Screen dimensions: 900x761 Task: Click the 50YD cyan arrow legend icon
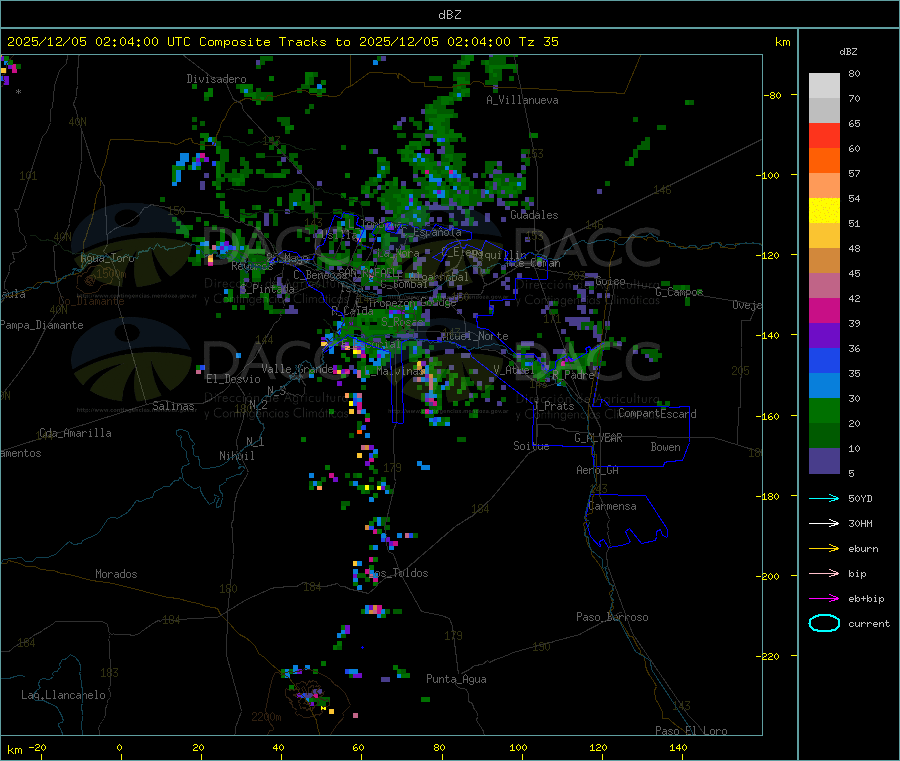pyautogui.click(x=824, y=498)
